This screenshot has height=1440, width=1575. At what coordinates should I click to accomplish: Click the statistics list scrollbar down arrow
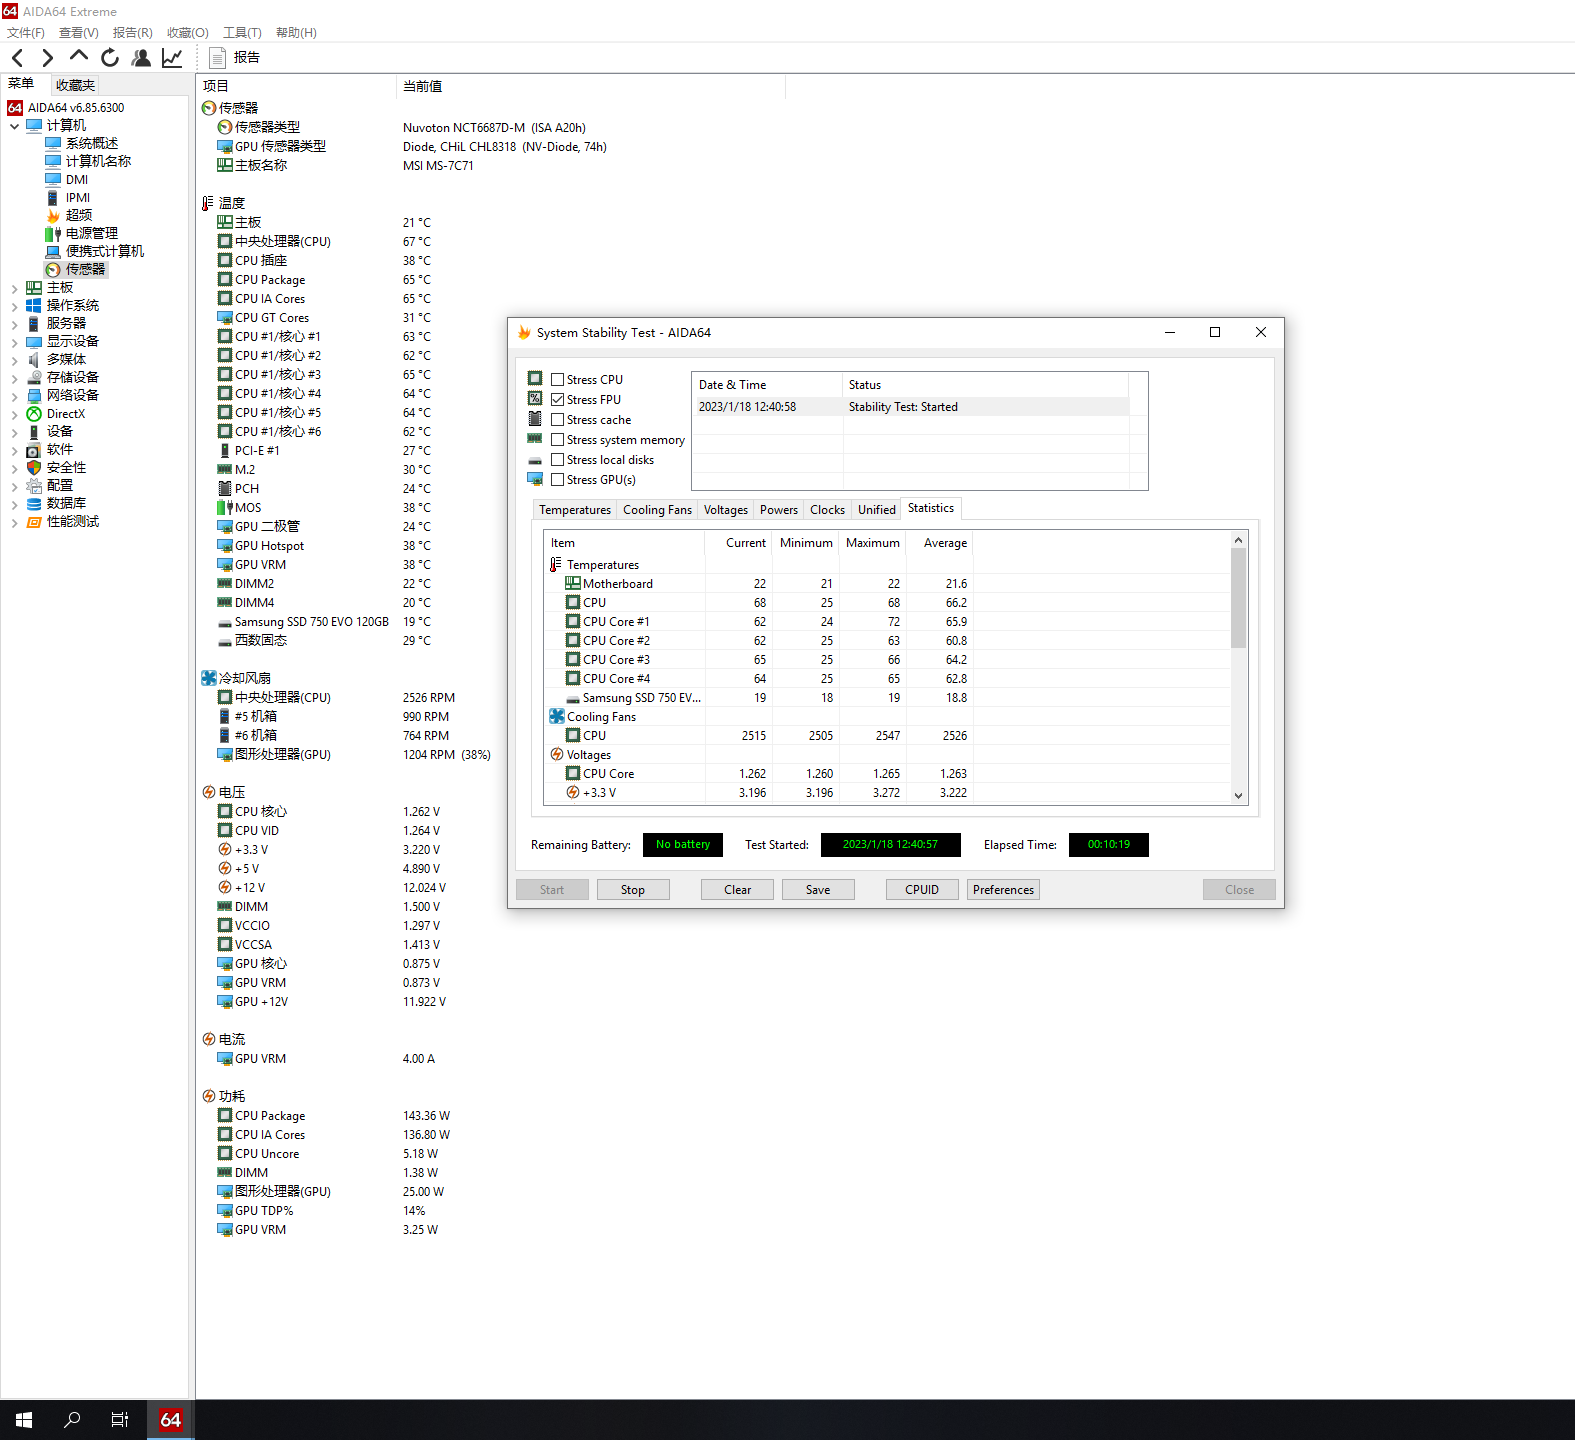(x=1238, y=796)
